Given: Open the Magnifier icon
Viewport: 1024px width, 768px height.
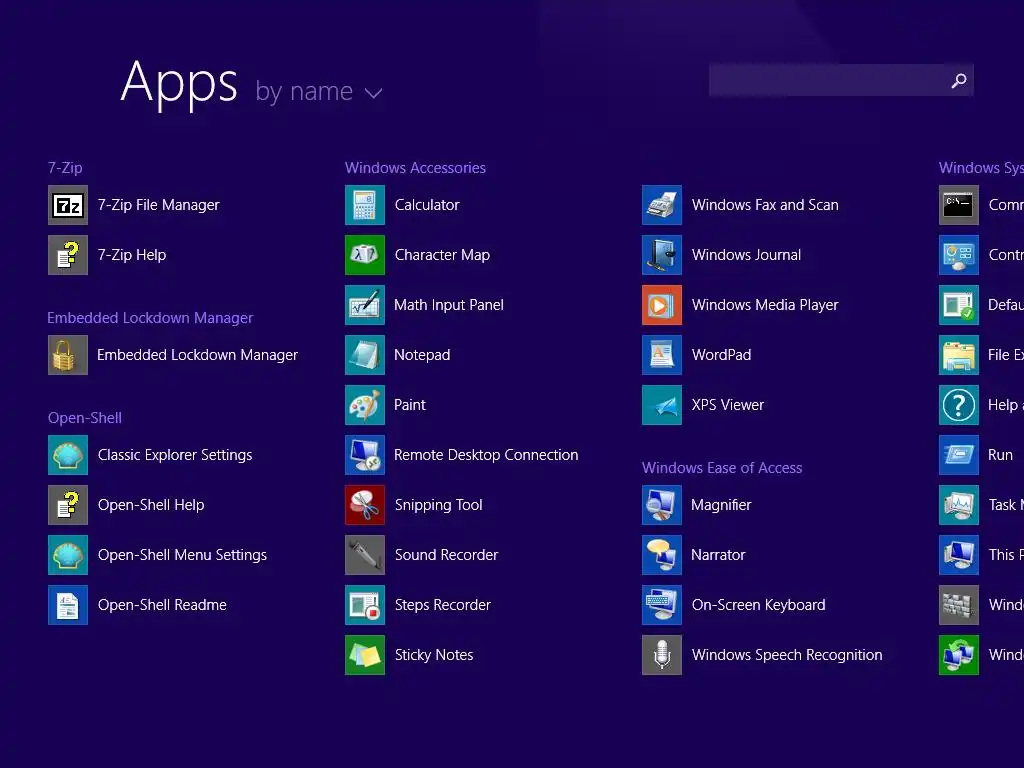Looking at the screenshot, I should (662, 505).
